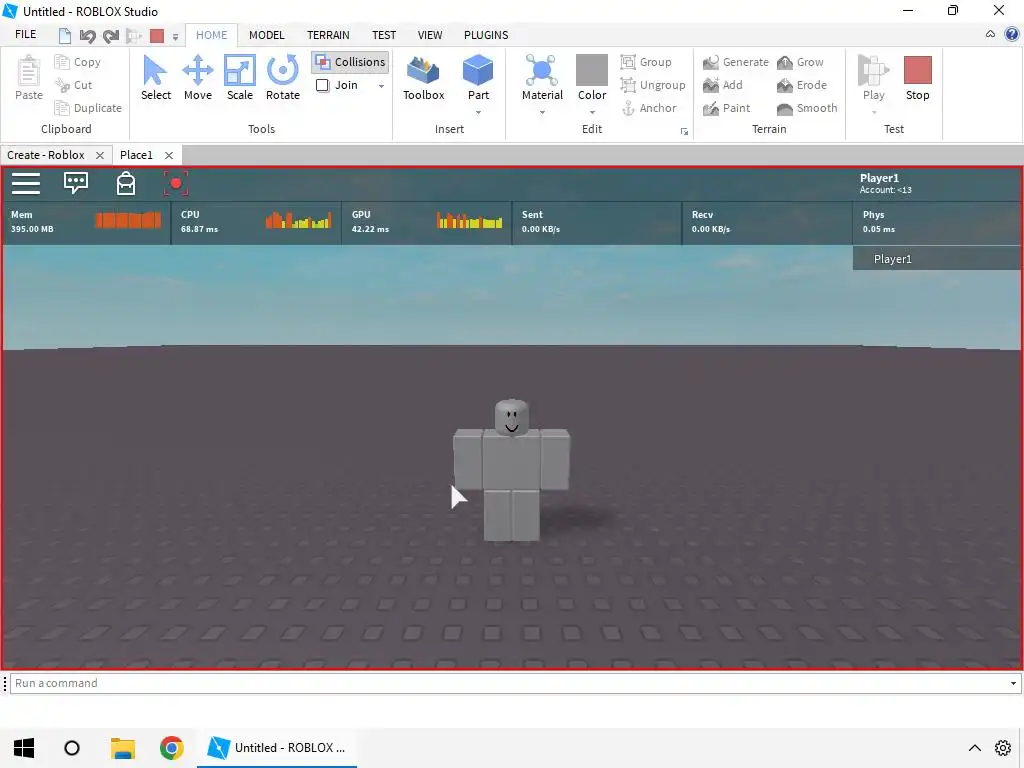1024x768 pixels.
Task: Select the terrain Paint tool
Action: pos(726,108)
